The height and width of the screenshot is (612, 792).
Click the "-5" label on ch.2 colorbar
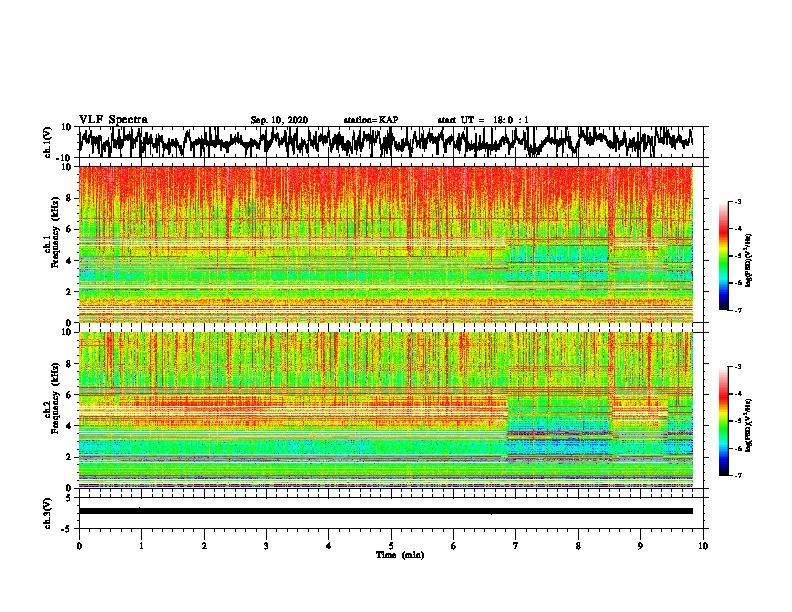click(x=737, y=421)
